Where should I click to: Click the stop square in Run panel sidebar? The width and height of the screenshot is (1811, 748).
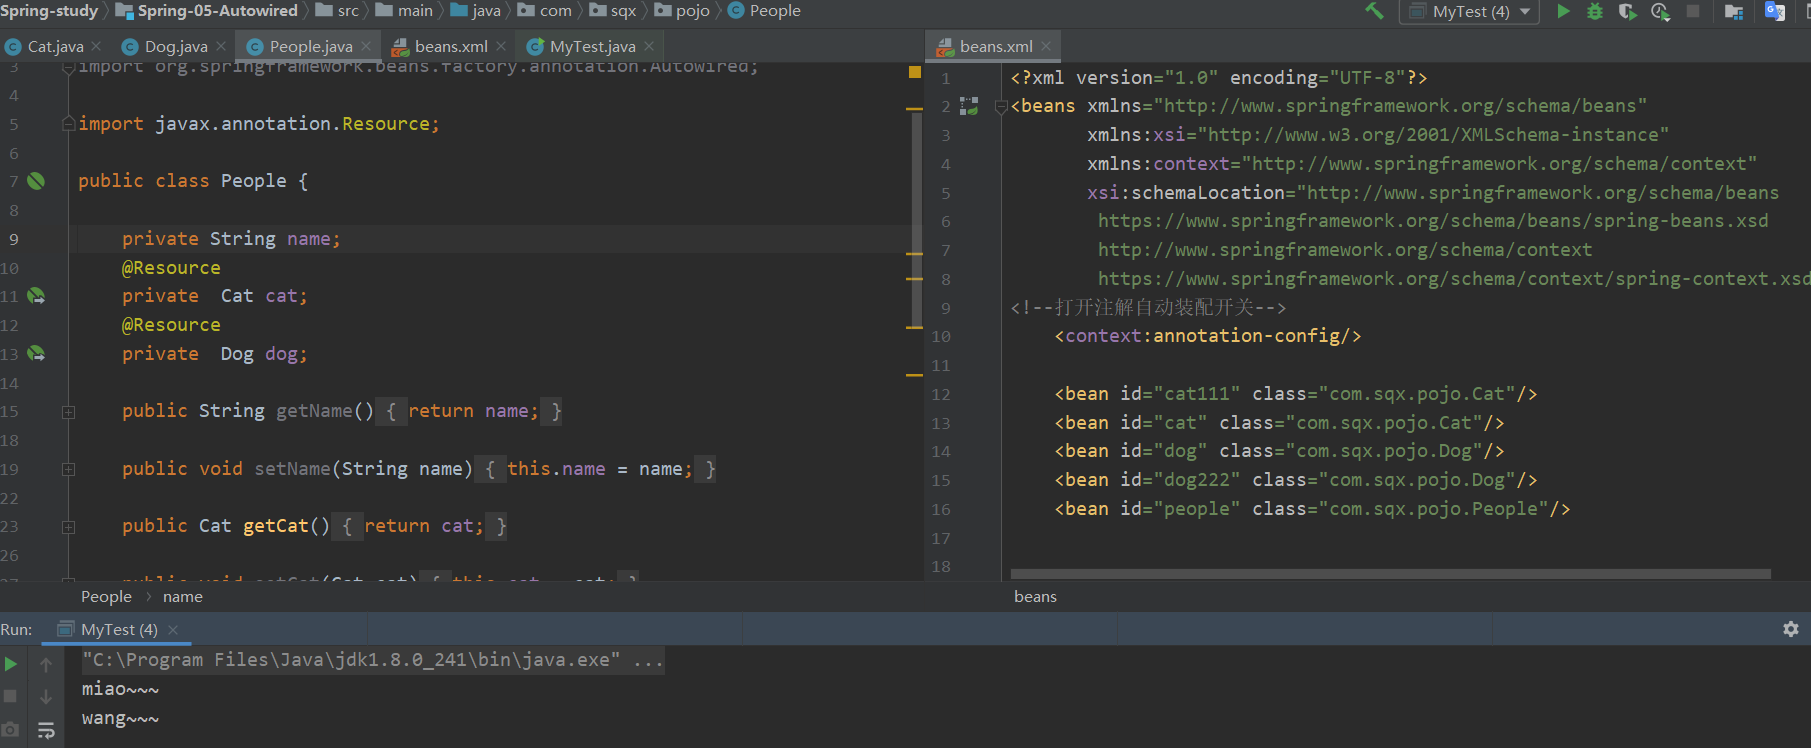pyautogui.click(x=10, y=696)
